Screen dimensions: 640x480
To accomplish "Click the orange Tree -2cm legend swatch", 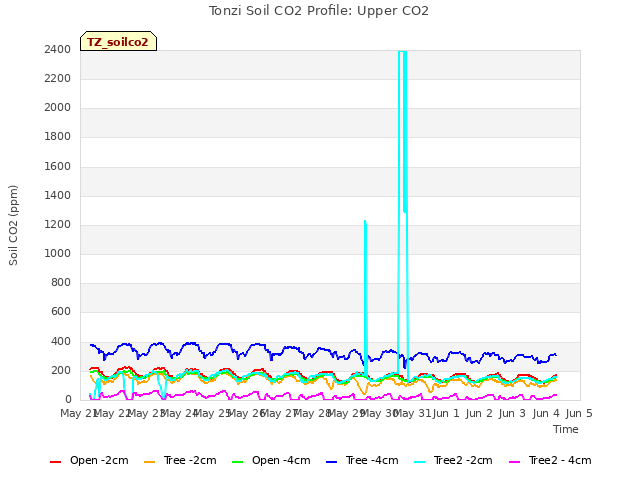I will tap(149, 462).
